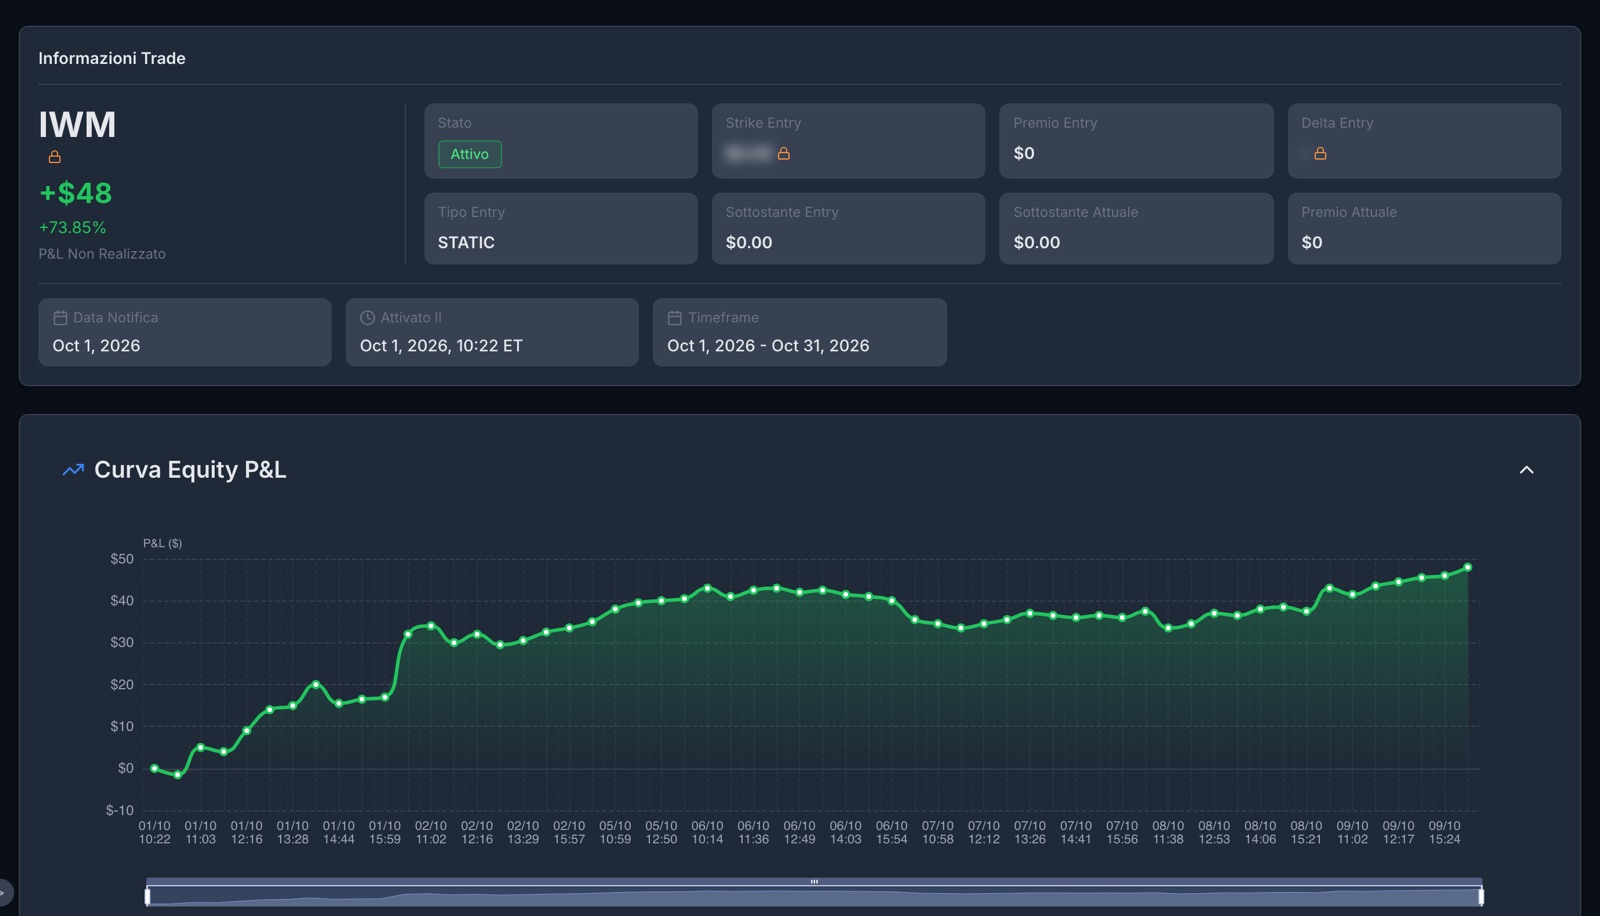
Task: Click the lock icon in Delta Entry card
Action: click(1320, 153)
